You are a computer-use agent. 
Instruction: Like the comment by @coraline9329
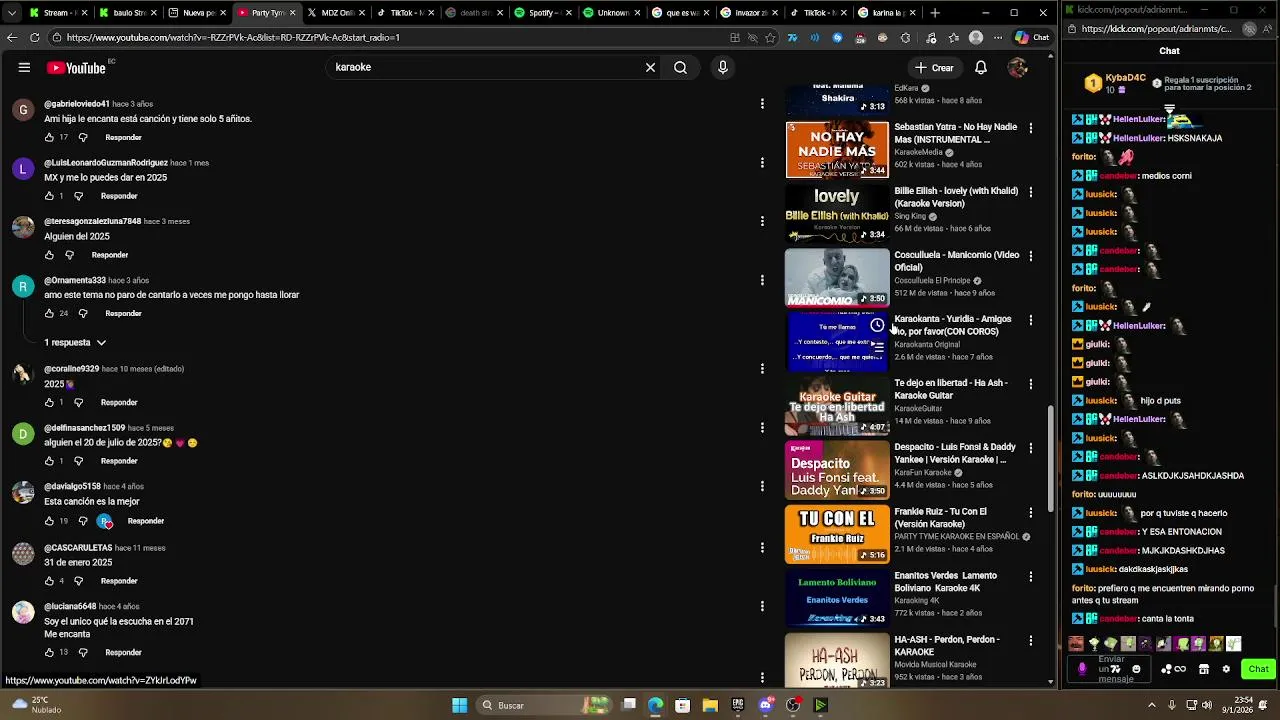49,402
